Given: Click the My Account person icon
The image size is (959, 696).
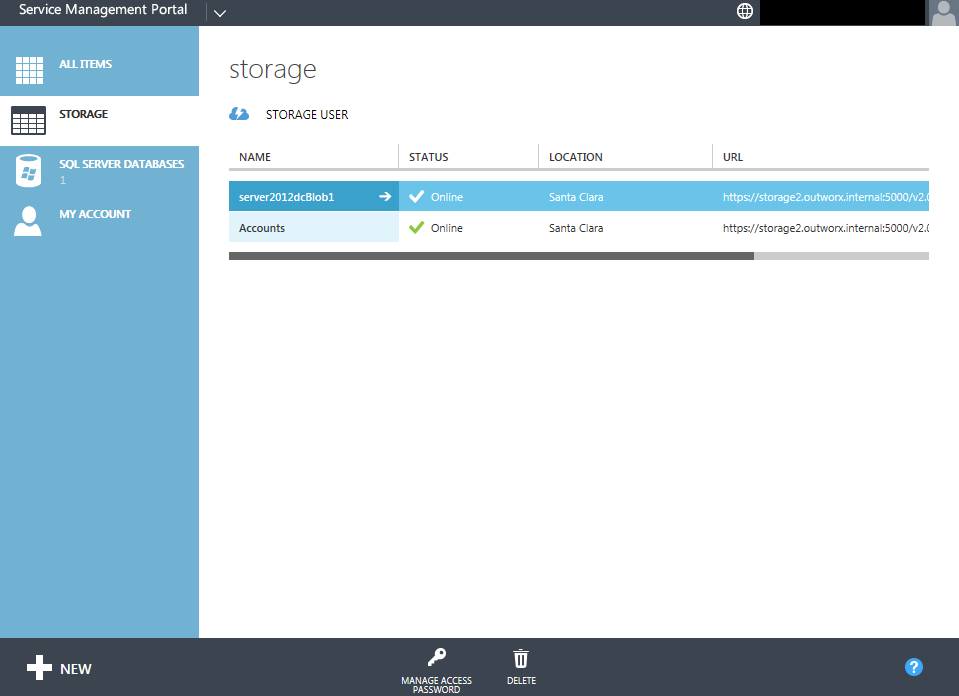Looking at the screenshot, I should (x=28, y=221).
